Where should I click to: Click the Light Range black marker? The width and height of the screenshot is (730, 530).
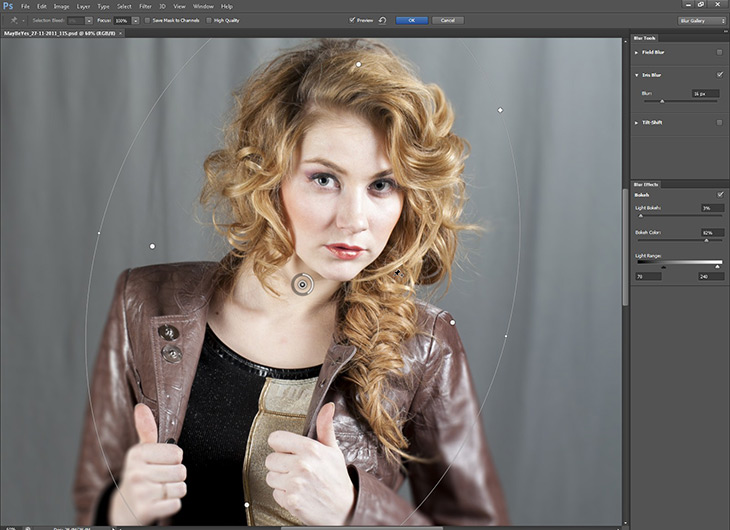point(663,267)
